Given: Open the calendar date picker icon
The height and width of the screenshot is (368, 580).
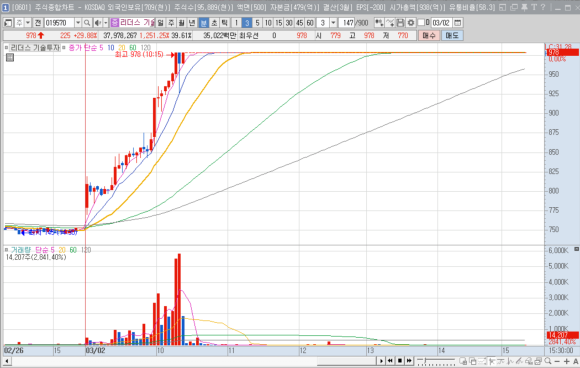Looking at the screenshot, I should coord(458,23).
